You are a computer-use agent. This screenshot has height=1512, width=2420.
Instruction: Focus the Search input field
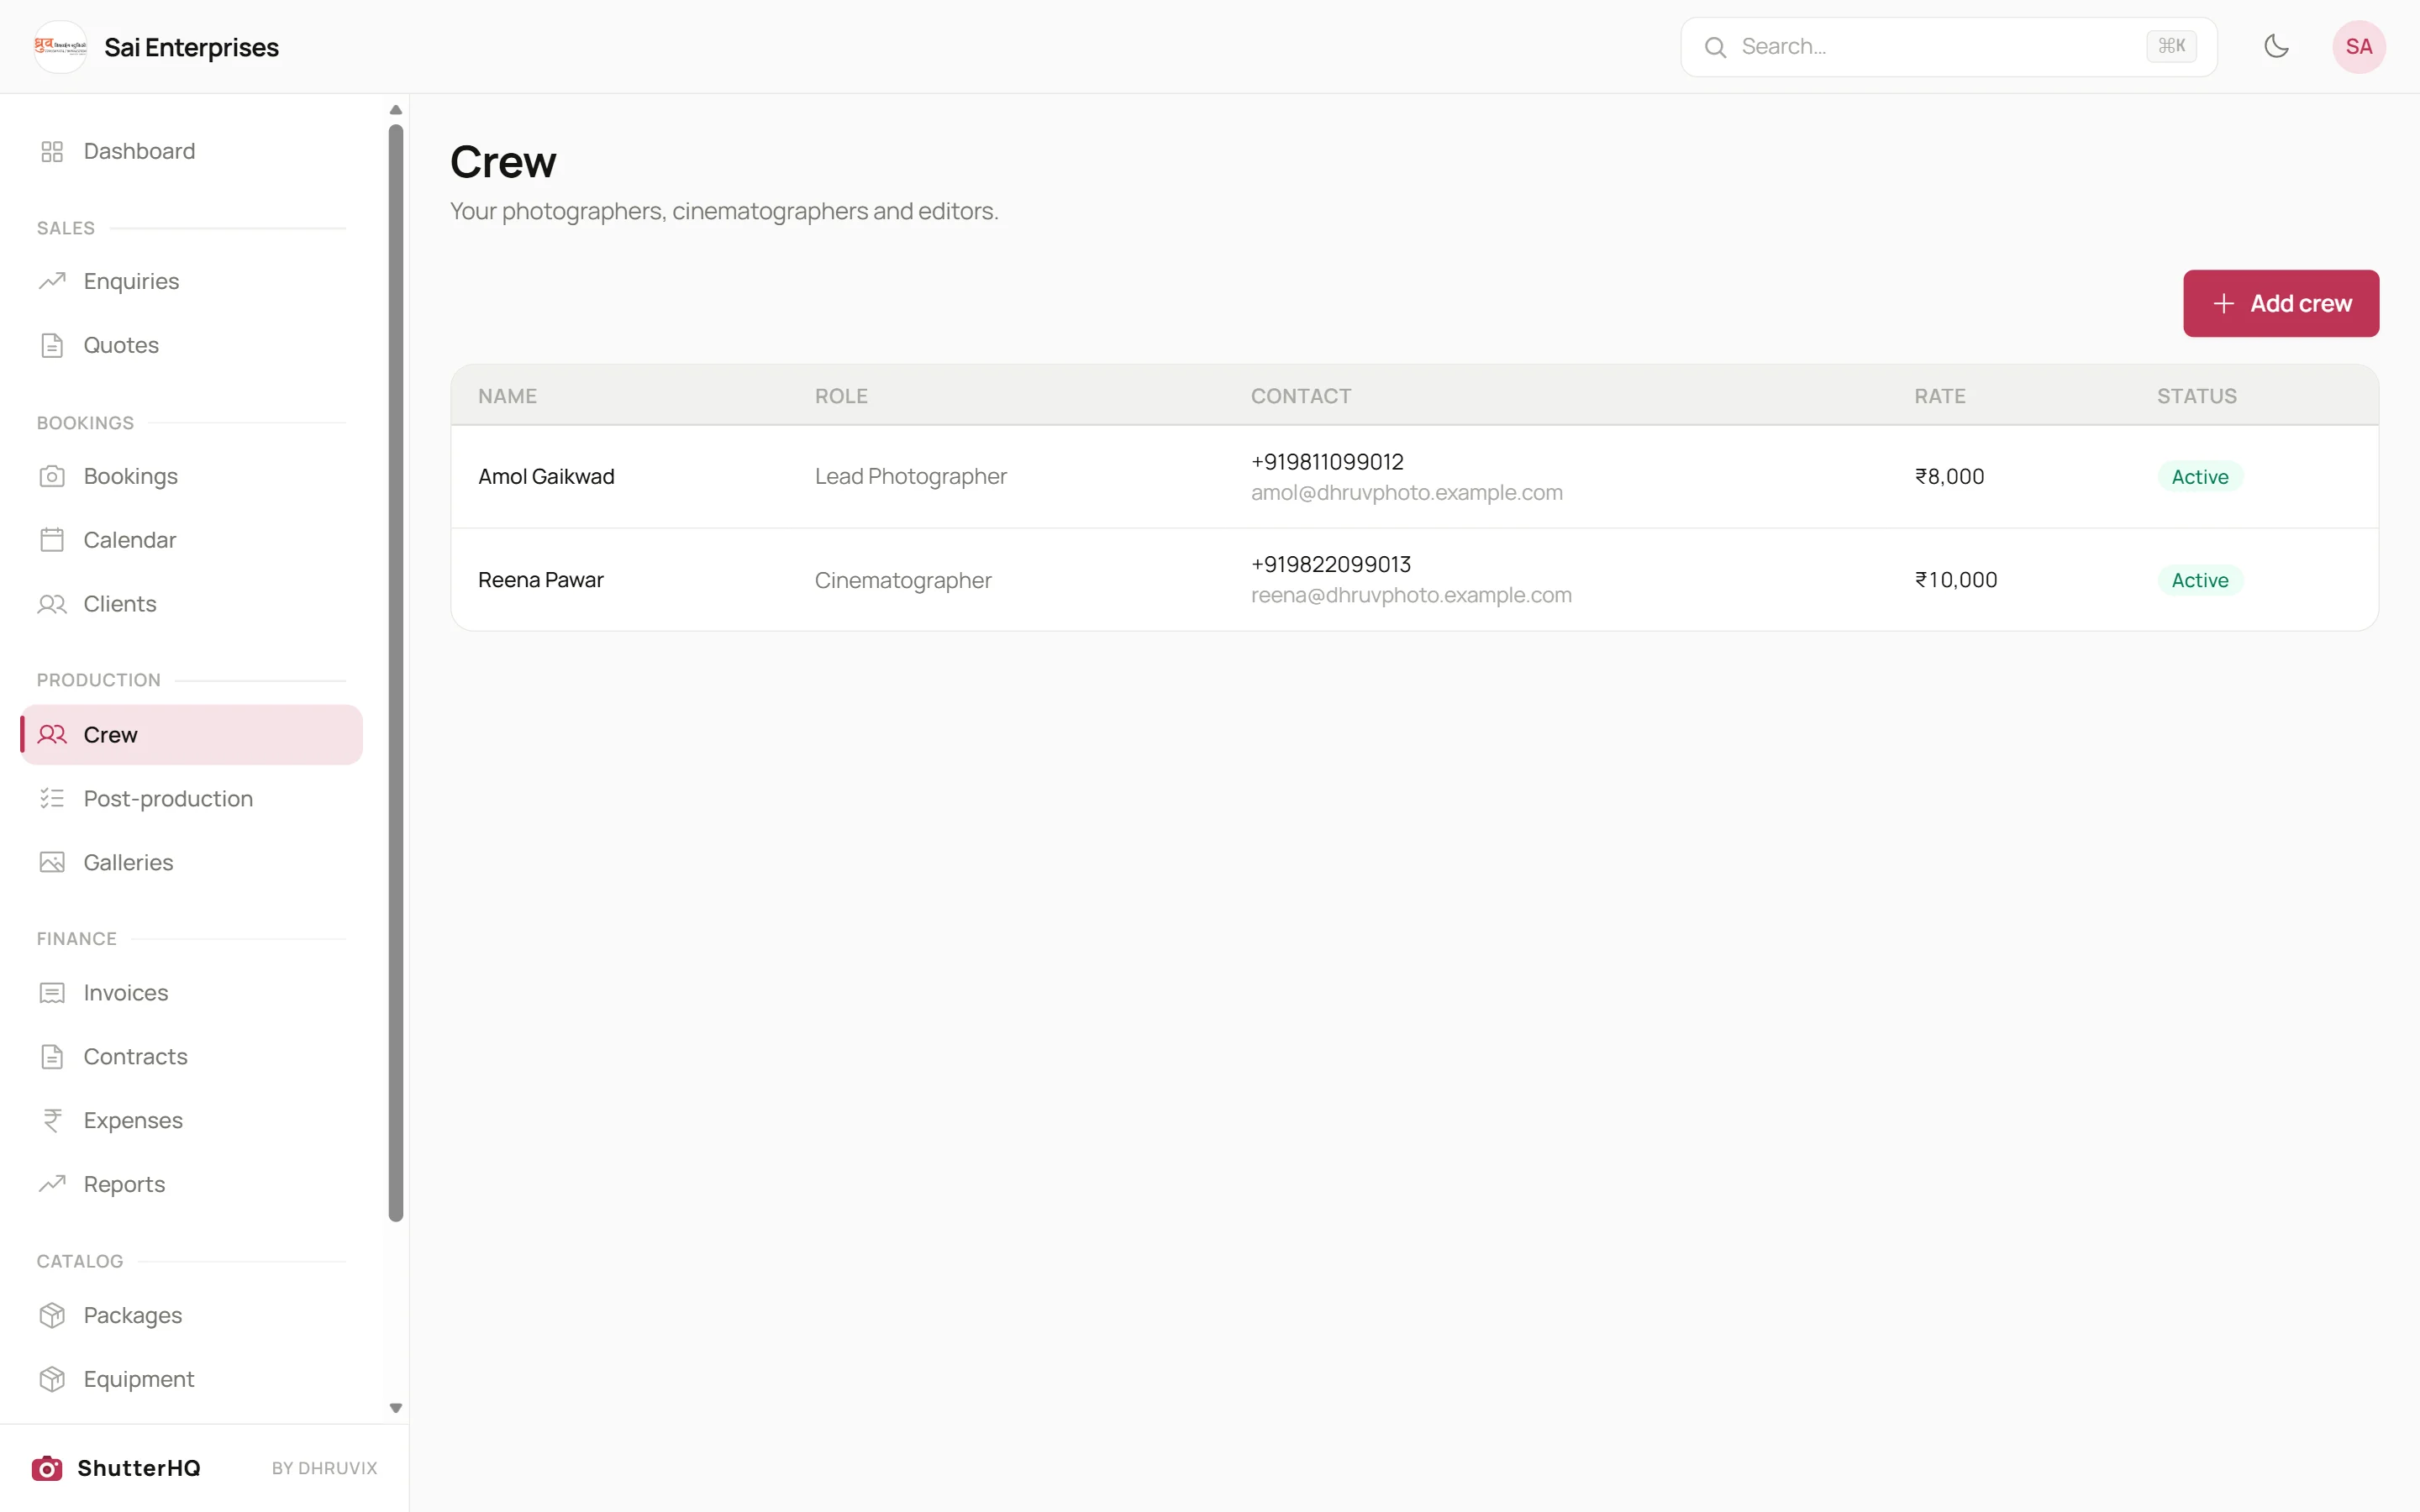[x=1948, y=46]
